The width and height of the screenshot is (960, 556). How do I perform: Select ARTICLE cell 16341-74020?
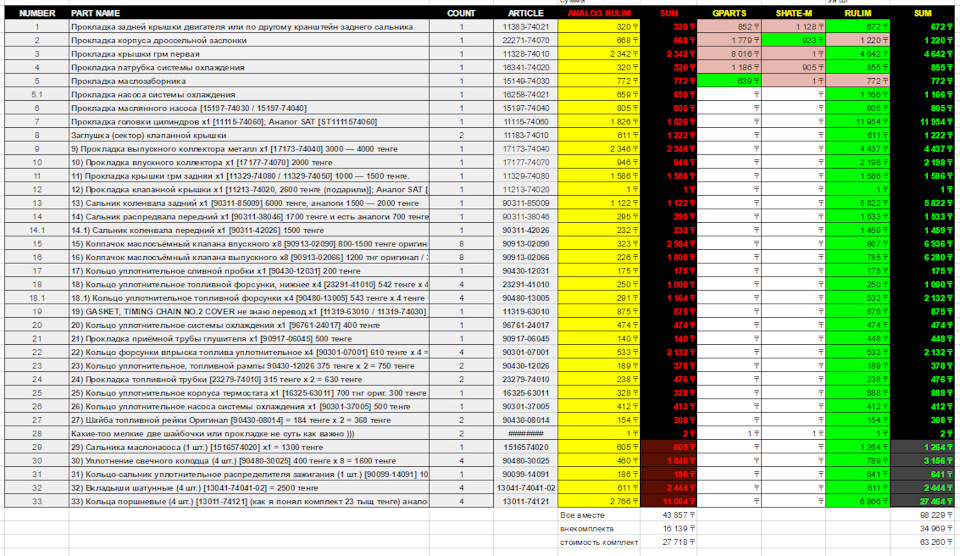pyautogui.click(x=525, y=67)
